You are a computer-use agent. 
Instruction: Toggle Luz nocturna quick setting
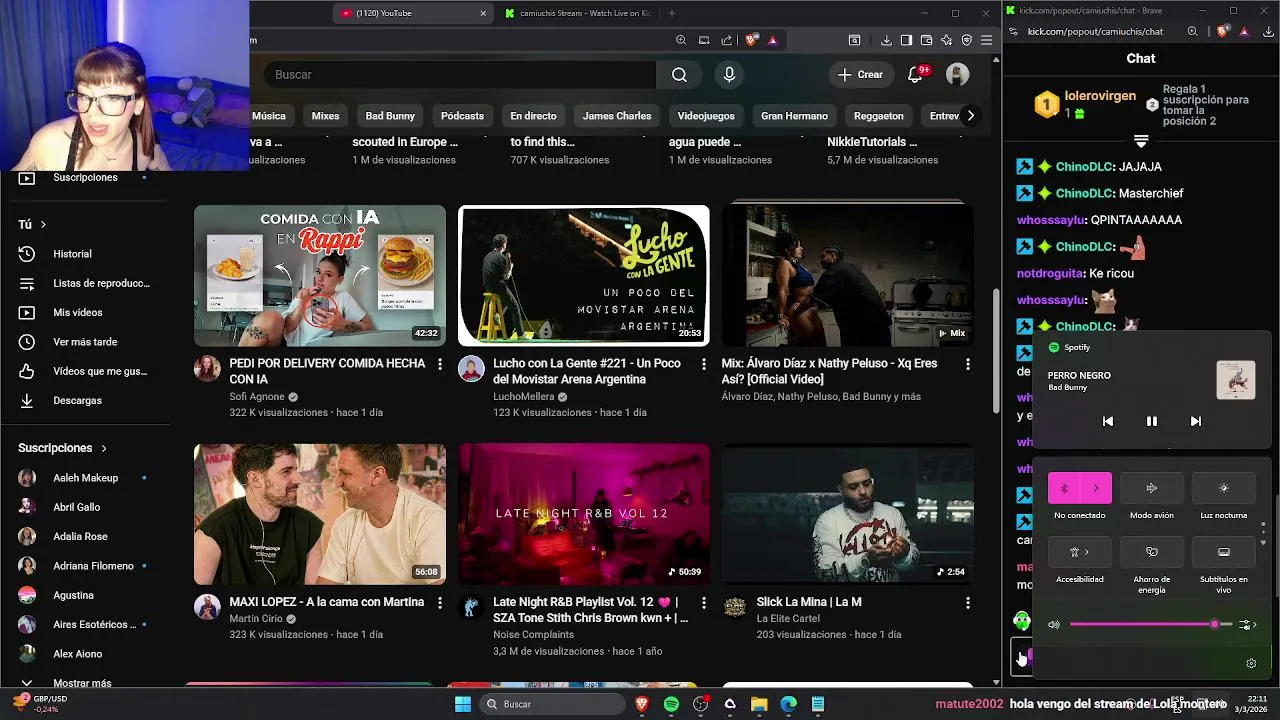(x=1224, y=488)
